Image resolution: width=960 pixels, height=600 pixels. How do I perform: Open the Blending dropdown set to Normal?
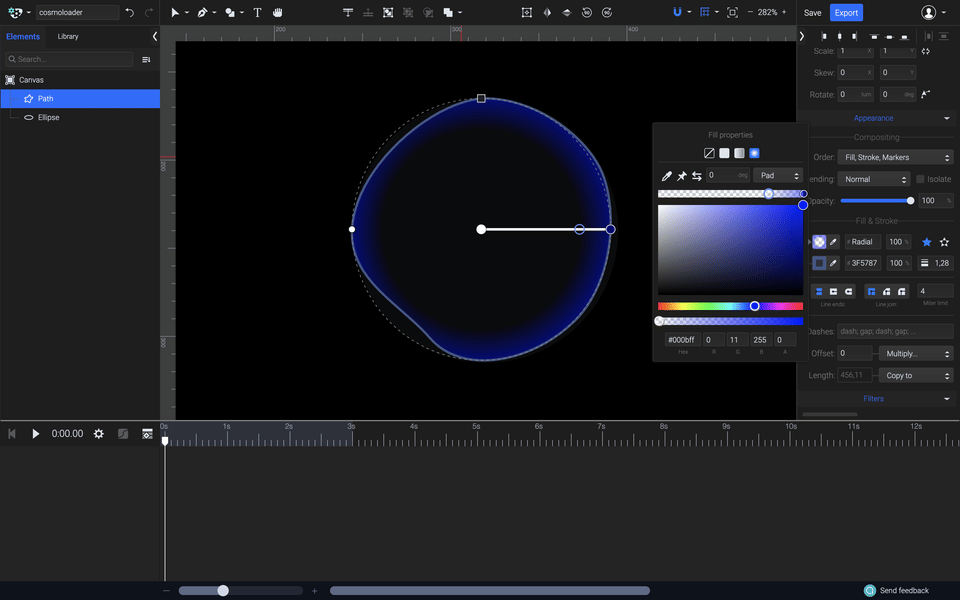873,178
